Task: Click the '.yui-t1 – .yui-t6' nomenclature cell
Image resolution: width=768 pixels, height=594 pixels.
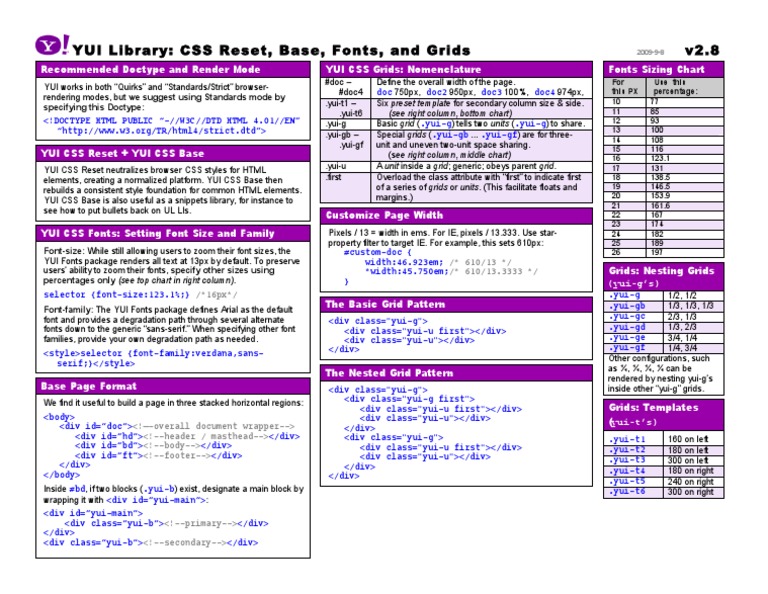Action: [345, 108]
